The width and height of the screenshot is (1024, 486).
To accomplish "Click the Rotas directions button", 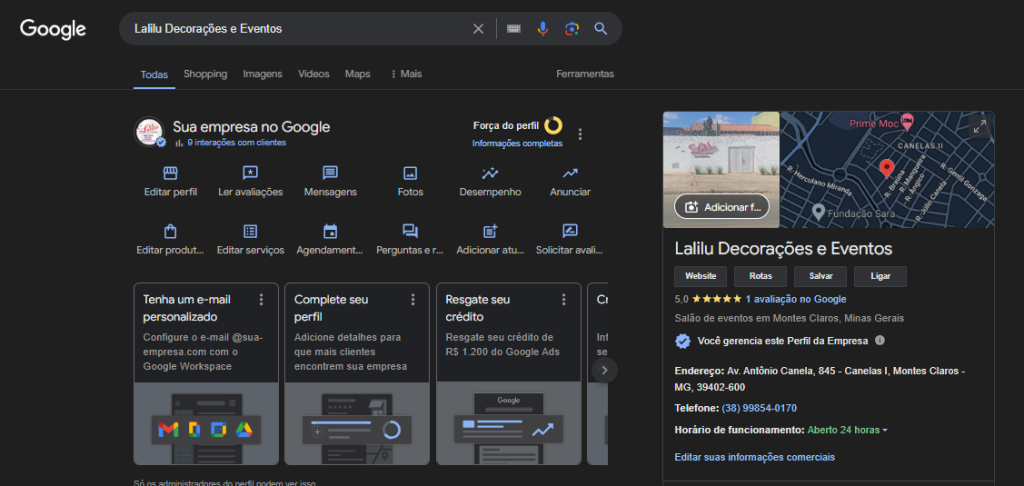I will coord(760,276).
